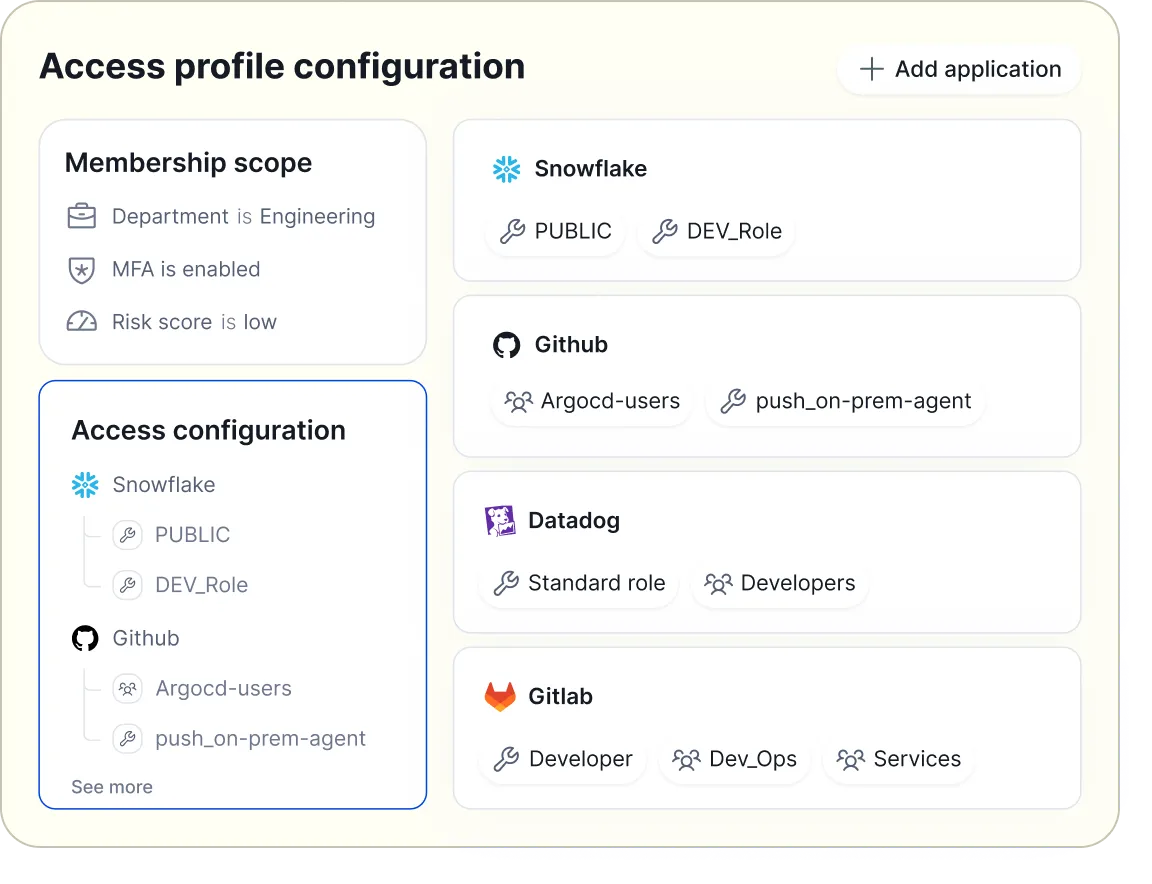Click the Access profile configuration title

(x=282, y=67)
